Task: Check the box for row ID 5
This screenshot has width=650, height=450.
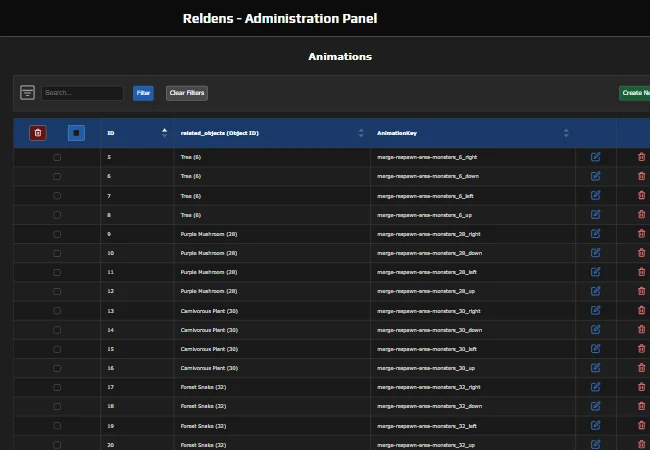Action: pos(57,157)
